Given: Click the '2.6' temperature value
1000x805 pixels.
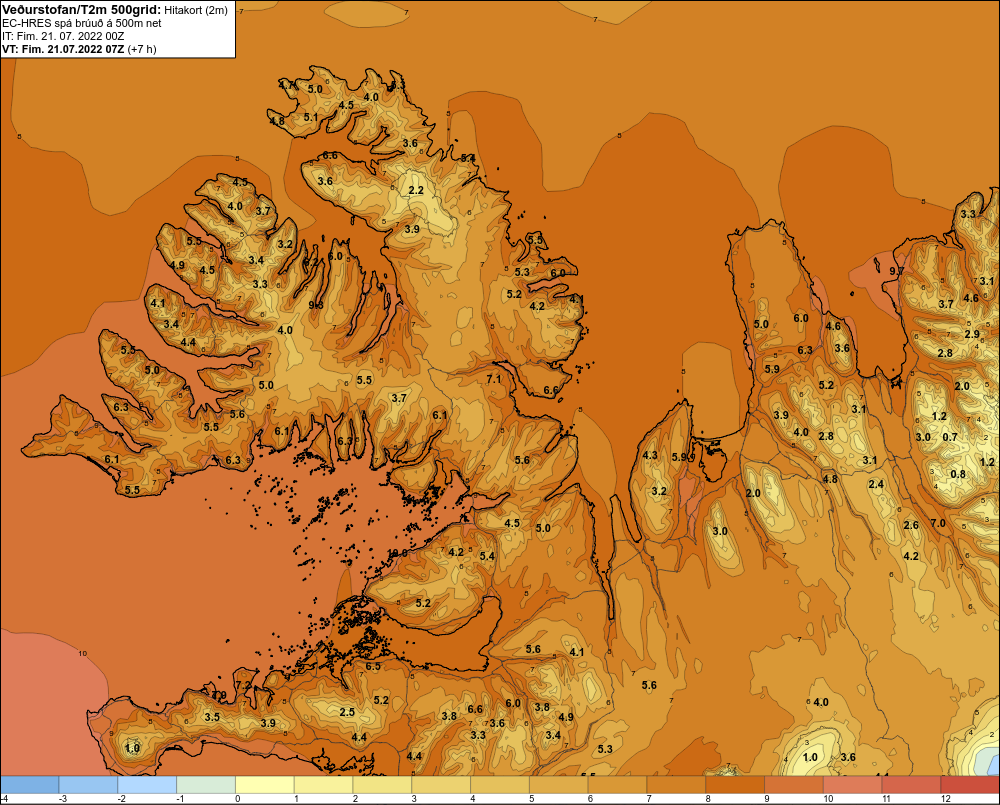Looking at the screenshot, I should click(x=911, y=525).
